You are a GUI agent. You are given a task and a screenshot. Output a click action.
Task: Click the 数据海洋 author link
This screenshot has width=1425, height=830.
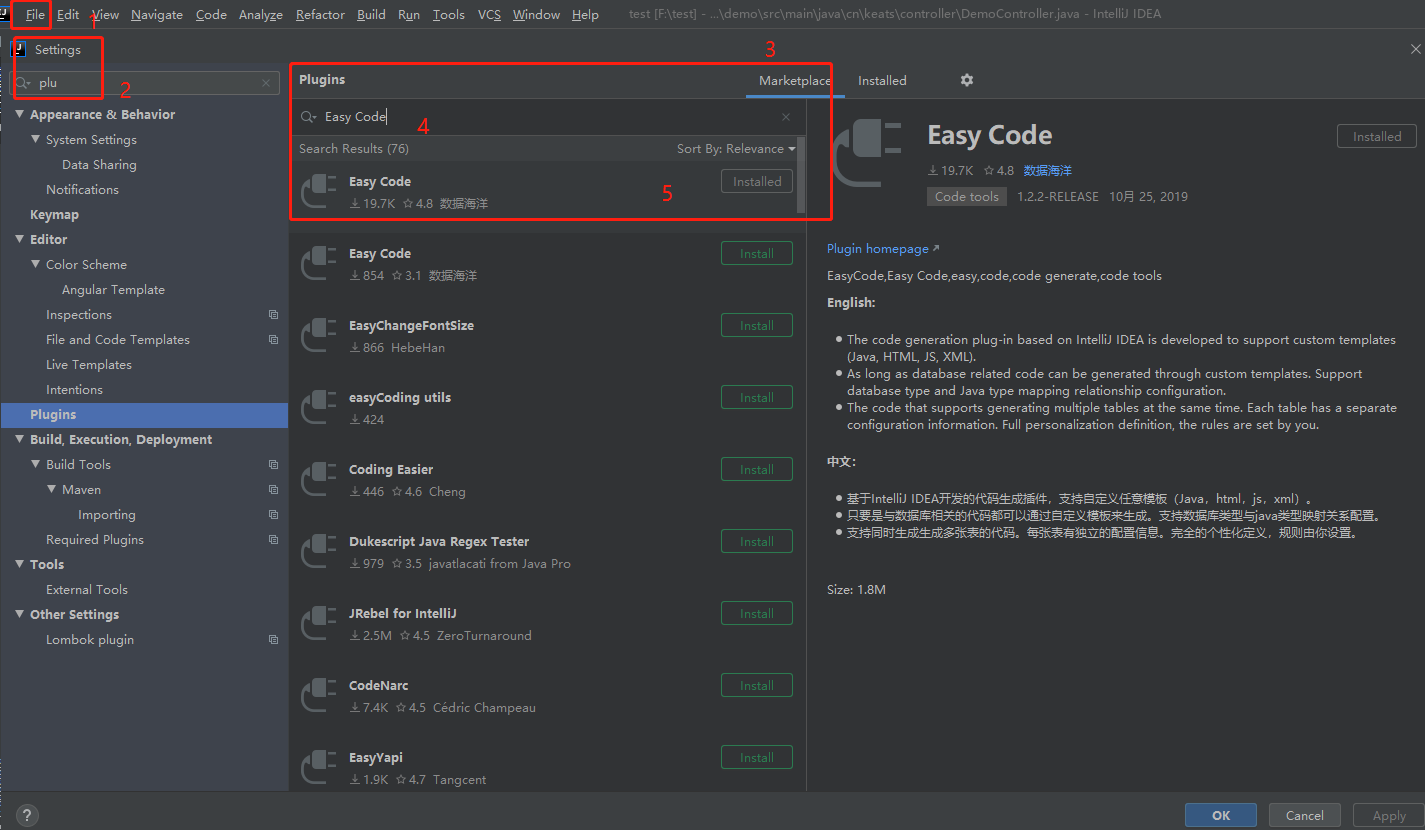pyautogui.click(x=1049, y=170)
